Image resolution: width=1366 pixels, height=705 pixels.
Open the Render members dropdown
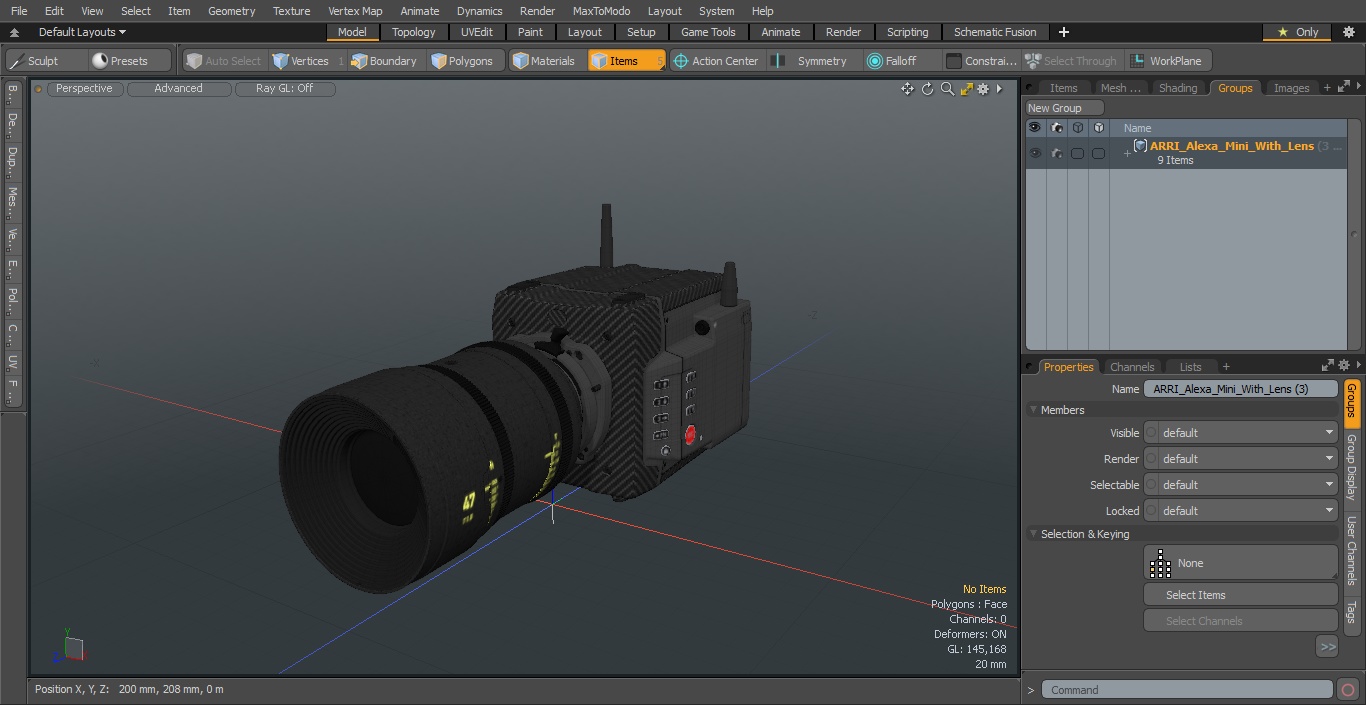tap(1240, 459)
